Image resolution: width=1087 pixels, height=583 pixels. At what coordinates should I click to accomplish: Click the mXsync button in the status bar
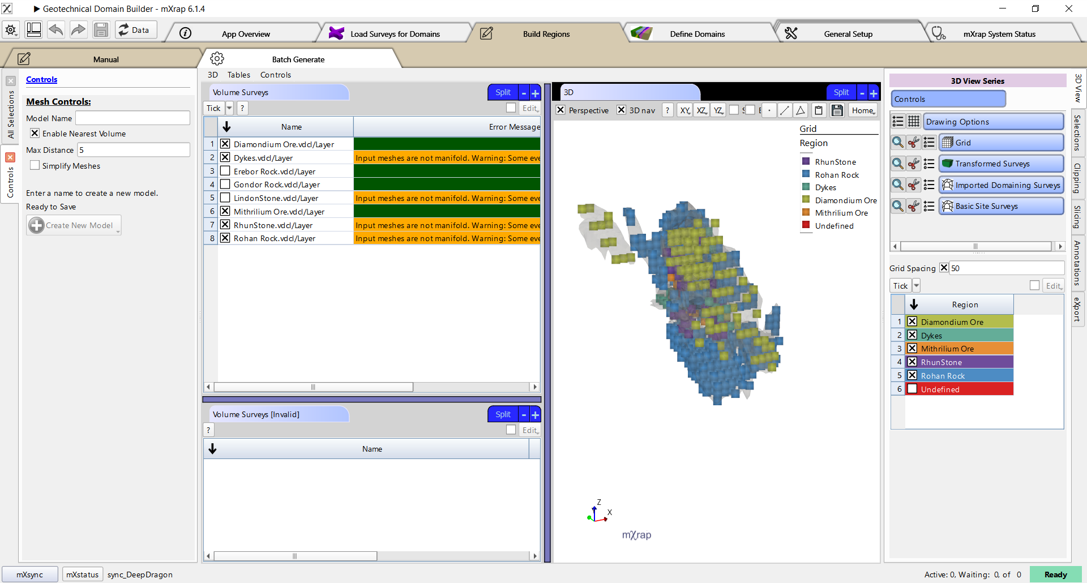(x=30, y=575)
